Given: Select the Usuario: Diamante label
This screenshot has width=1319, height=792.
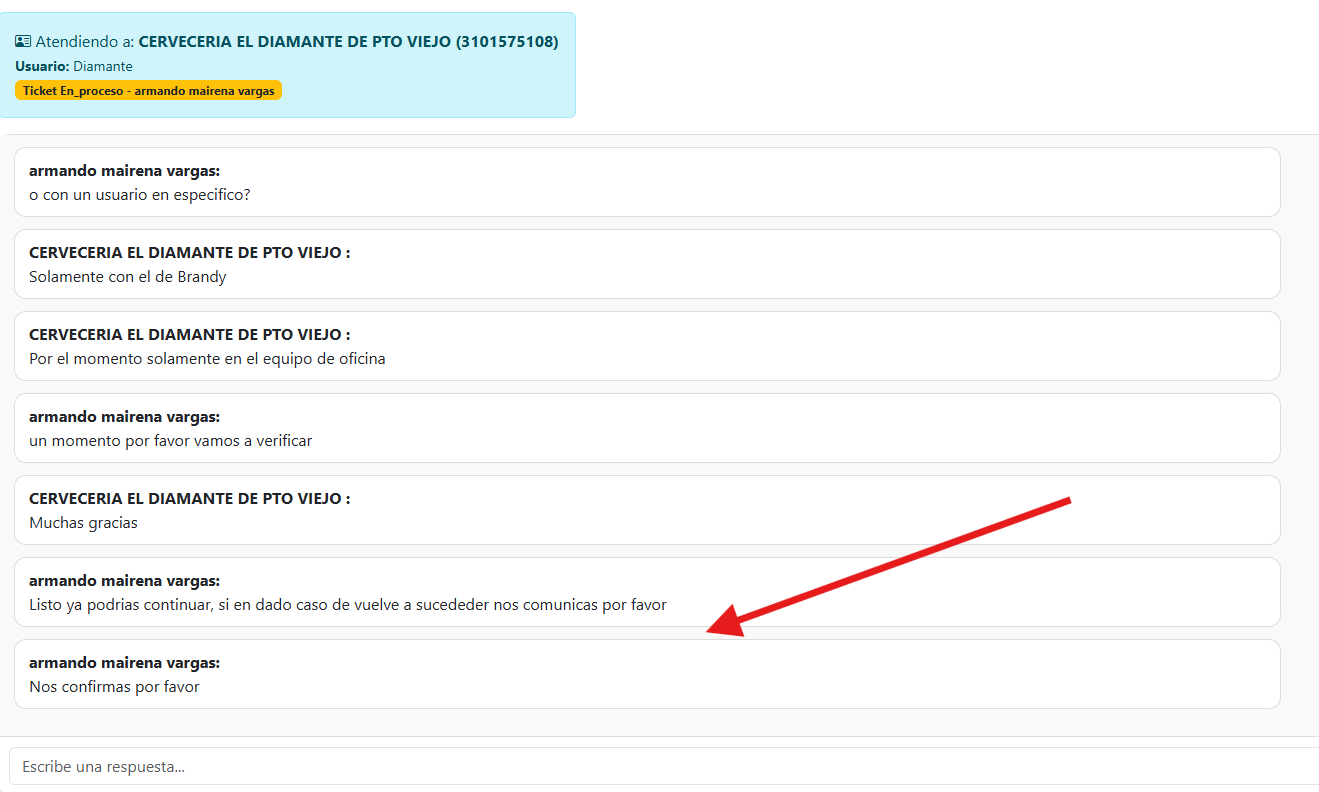Looking at the screenshot, I should 74,66.
